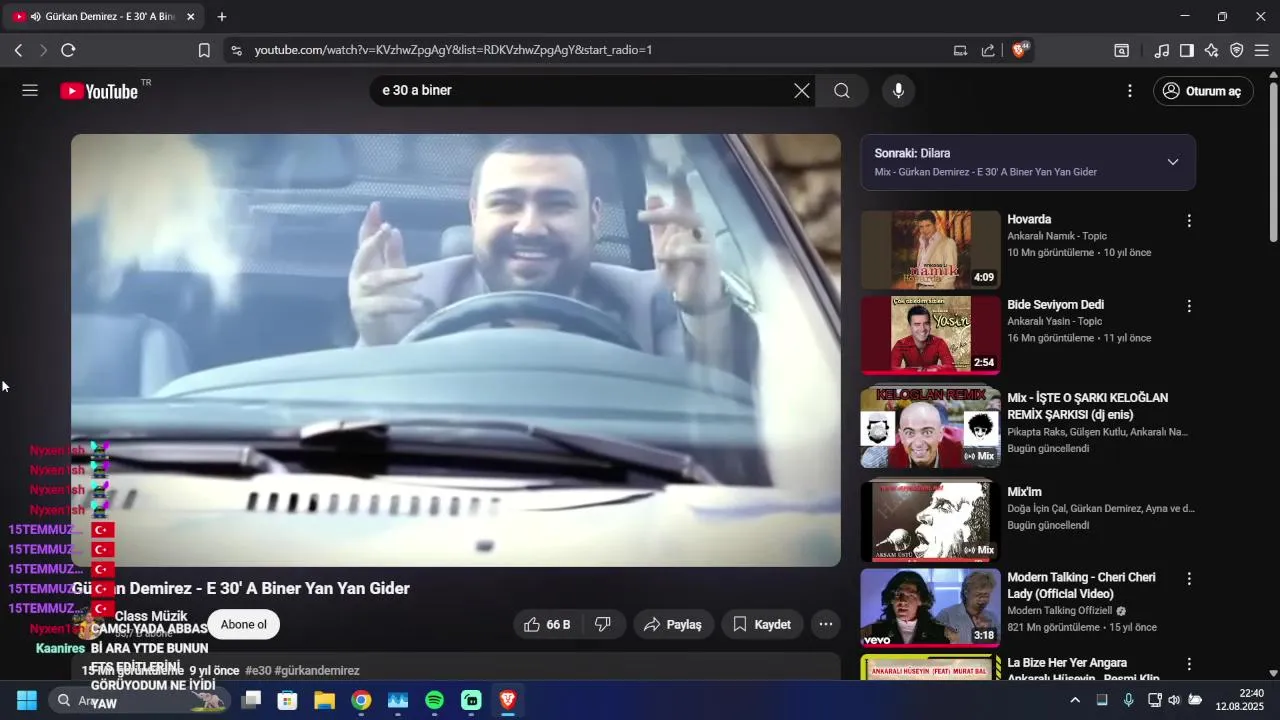Open Spotify from the taskbar
The image size is (1280, 720).
coord(434,700)
